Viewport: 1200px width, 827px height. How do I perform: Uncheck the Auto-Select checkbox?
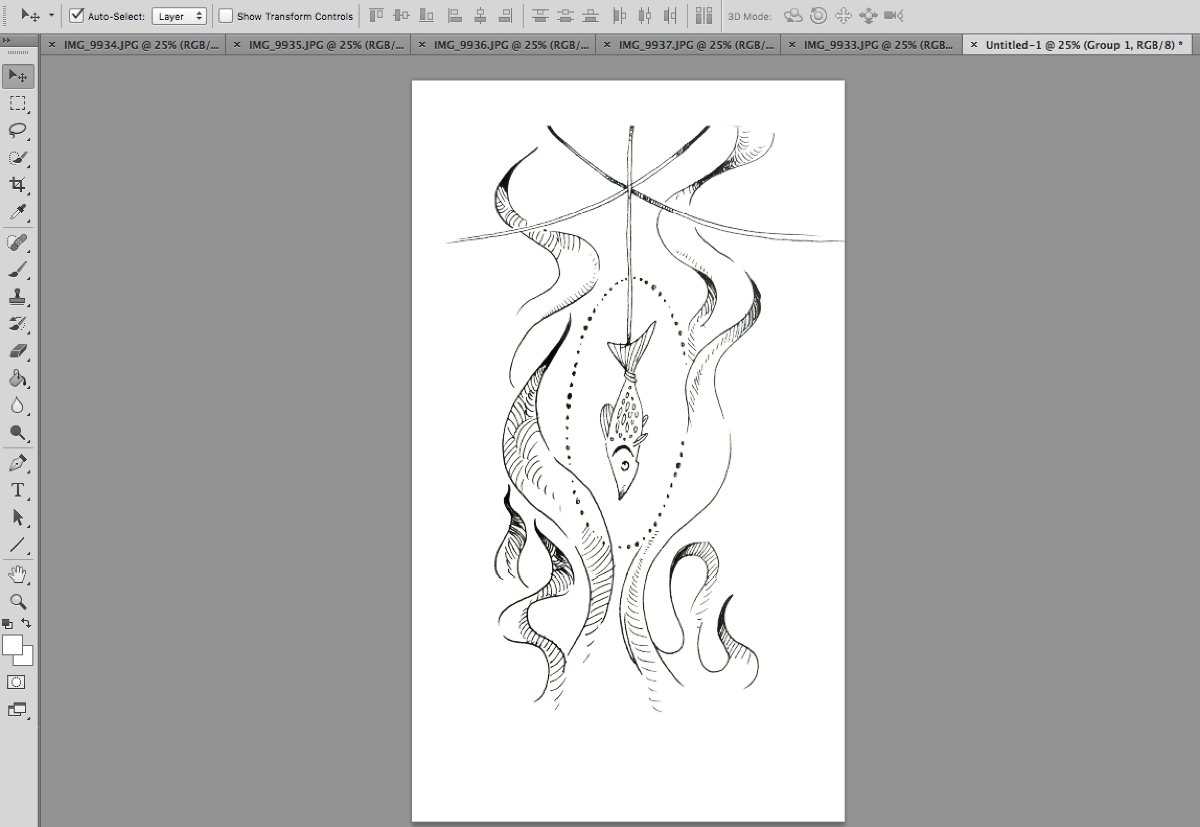pos(77,16)
